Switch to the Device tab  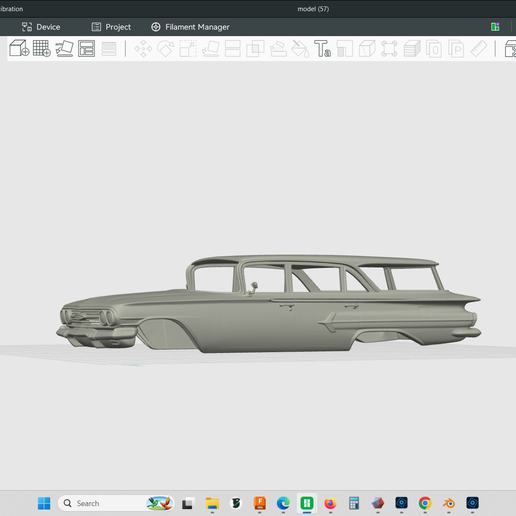coord(41,27)
